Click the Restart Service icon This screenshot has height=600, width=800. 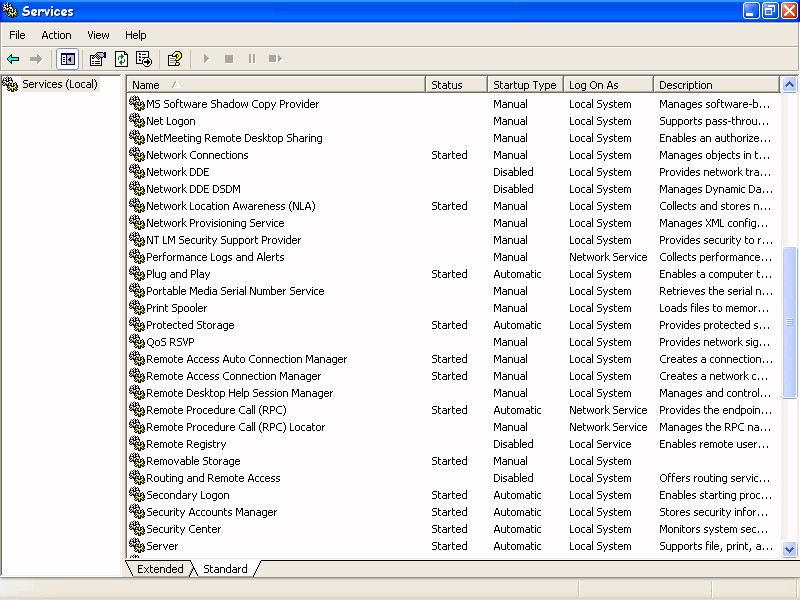coord(275,59)
